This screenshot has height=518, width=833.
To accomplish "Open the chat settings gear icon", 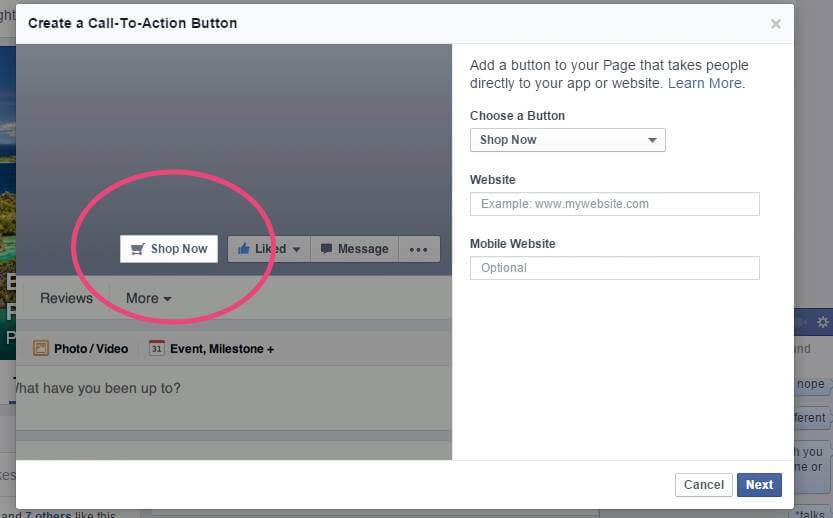I will [x=823, y=322].
